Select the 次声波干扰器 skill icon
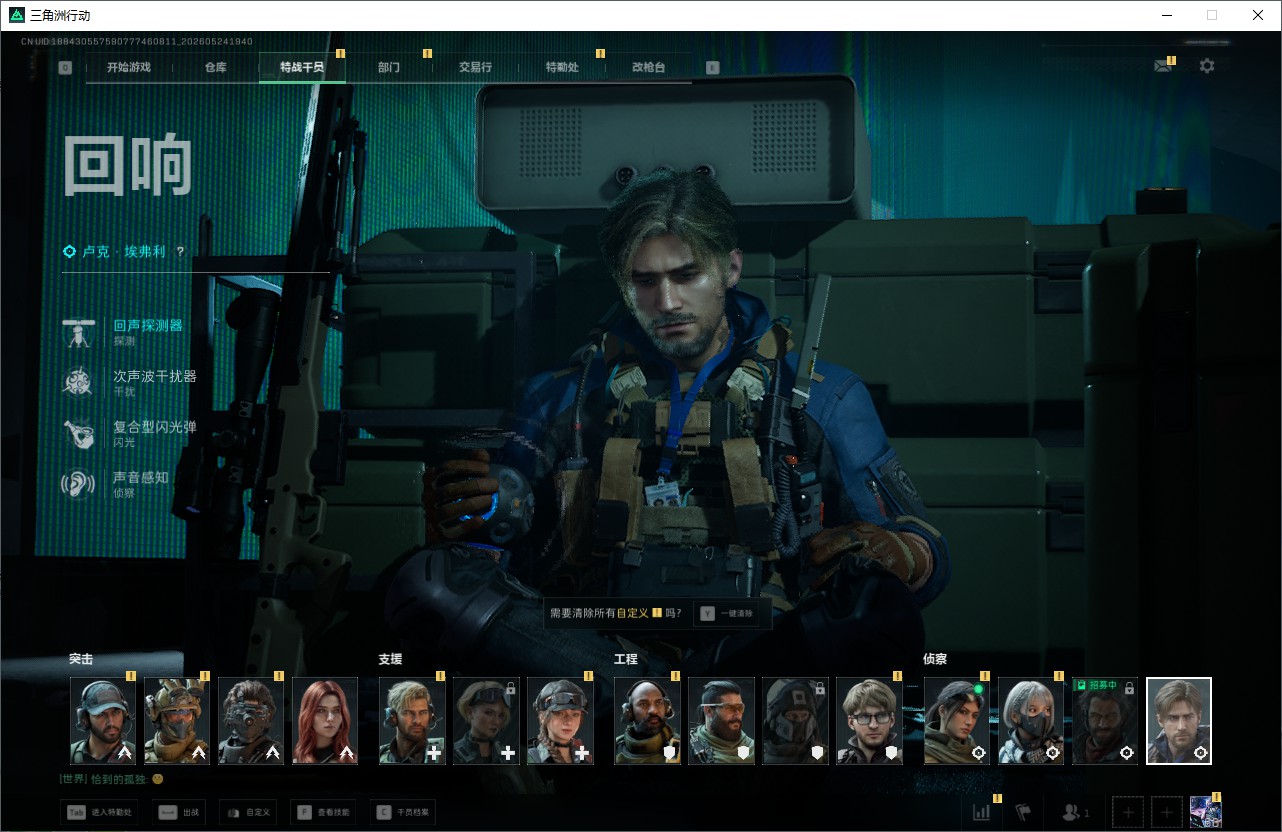Image resolution: width=1282 pixels, height=832 pixels. (x=77, y=383)
